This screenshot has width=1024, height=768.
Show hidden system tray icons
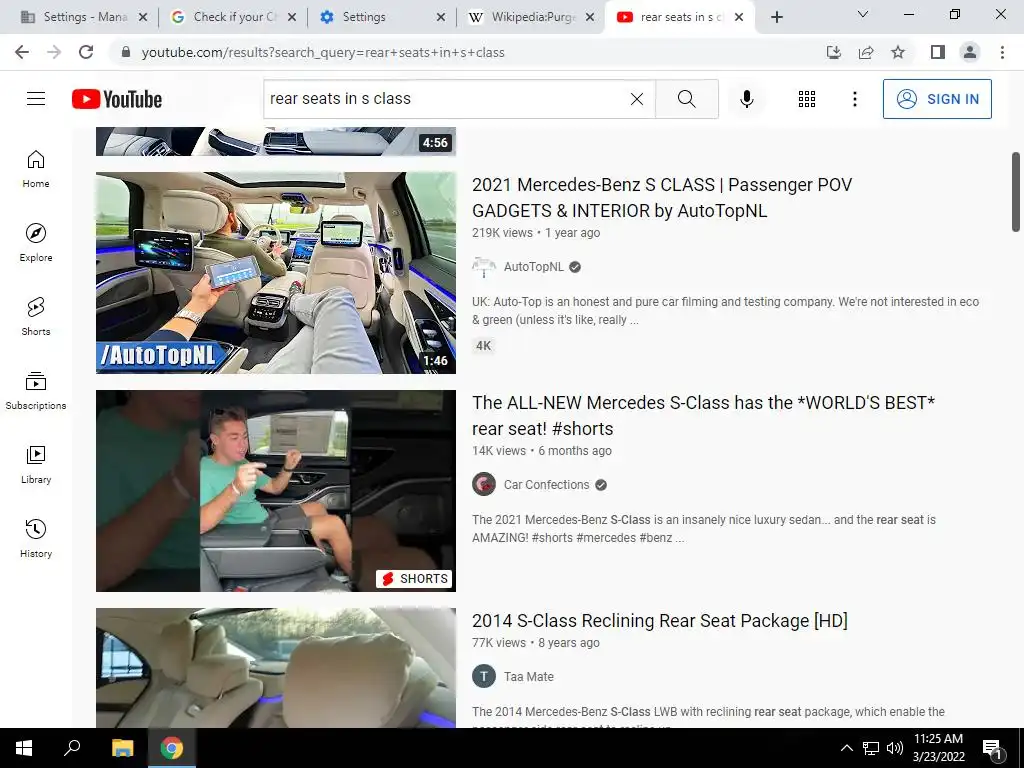coord(846,748)
